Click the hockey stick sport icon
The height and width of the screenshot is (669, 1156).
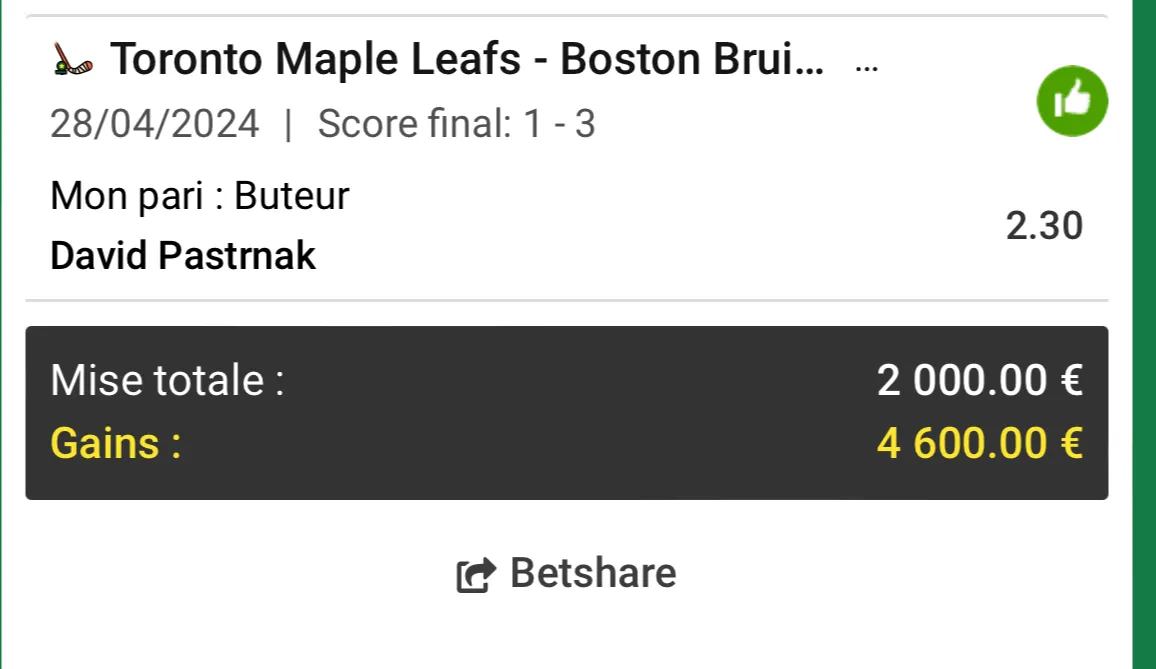pyautogui.click(x=72, y=62)
